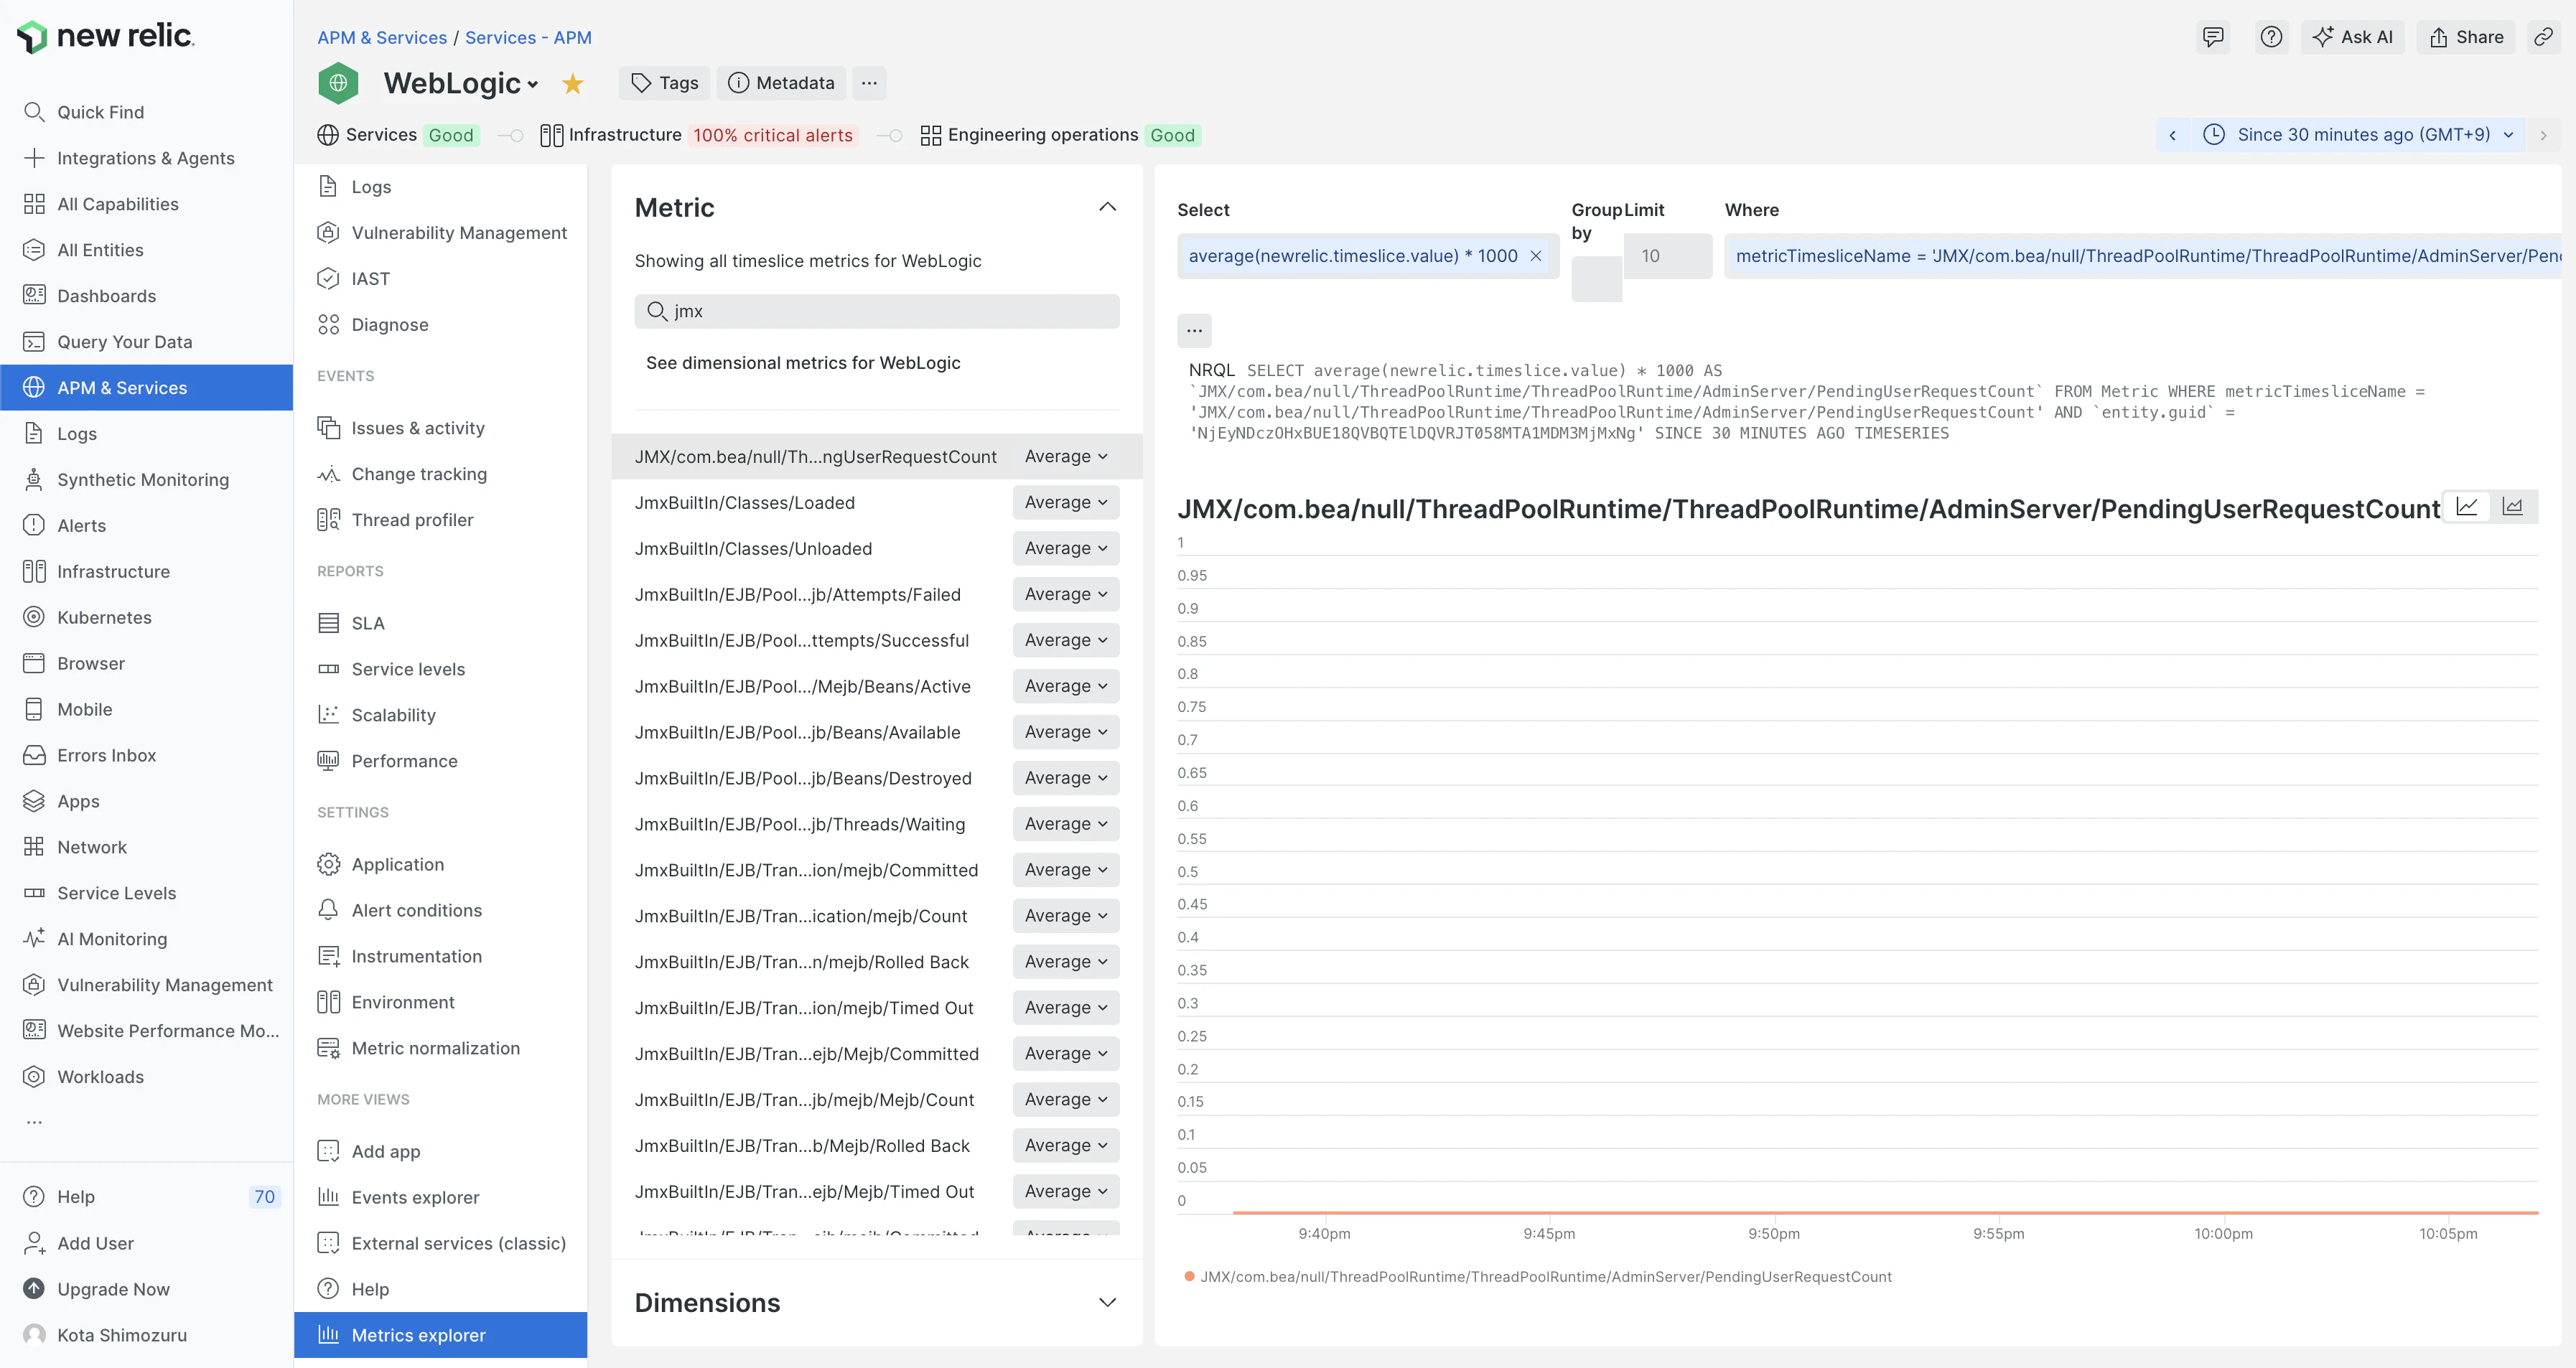Click the Limit field showing 10
Screen dimensions: 2576x1368
[x=1668, y=256]
